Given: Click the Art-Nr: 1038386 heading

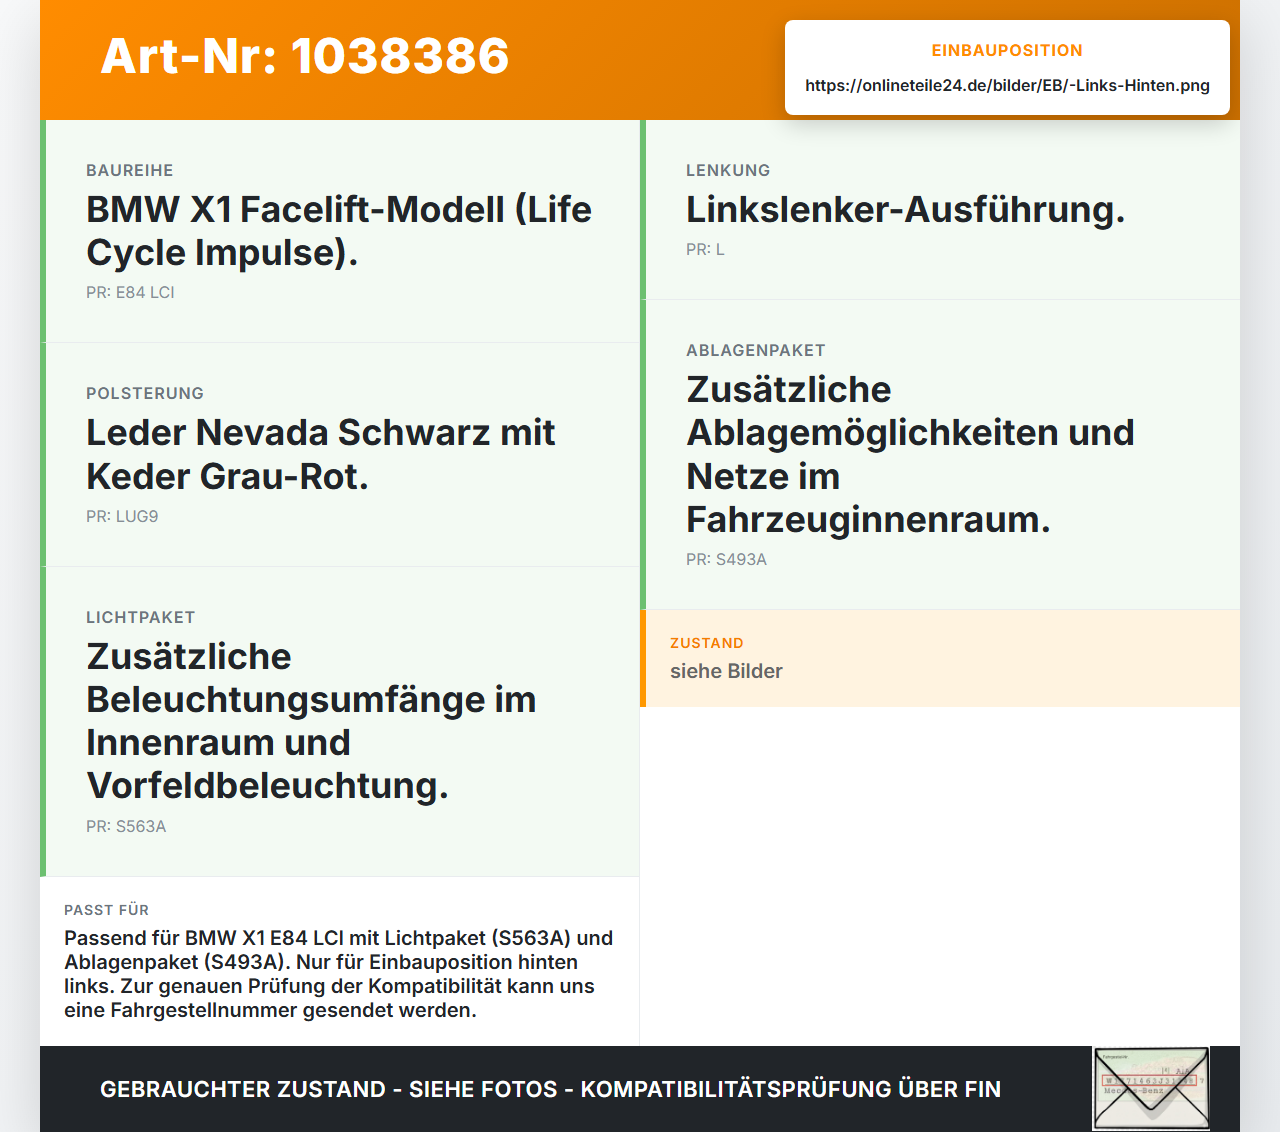Looking at the screenshot, I should pyautogui.click(x=305, y=56).
